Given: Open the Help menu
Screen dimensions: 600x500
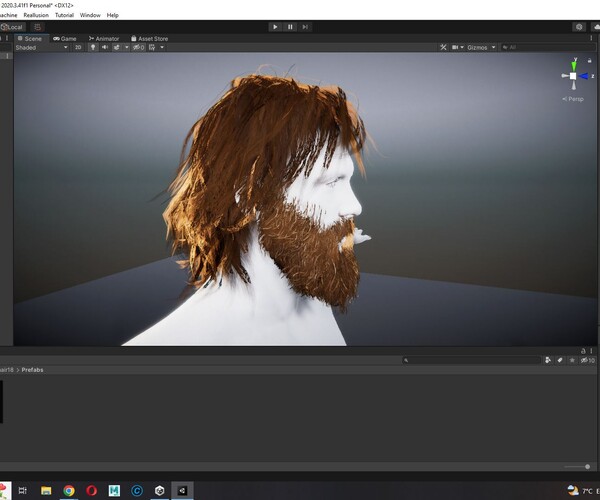Looking at the screenshot, I should coord(112,15).
